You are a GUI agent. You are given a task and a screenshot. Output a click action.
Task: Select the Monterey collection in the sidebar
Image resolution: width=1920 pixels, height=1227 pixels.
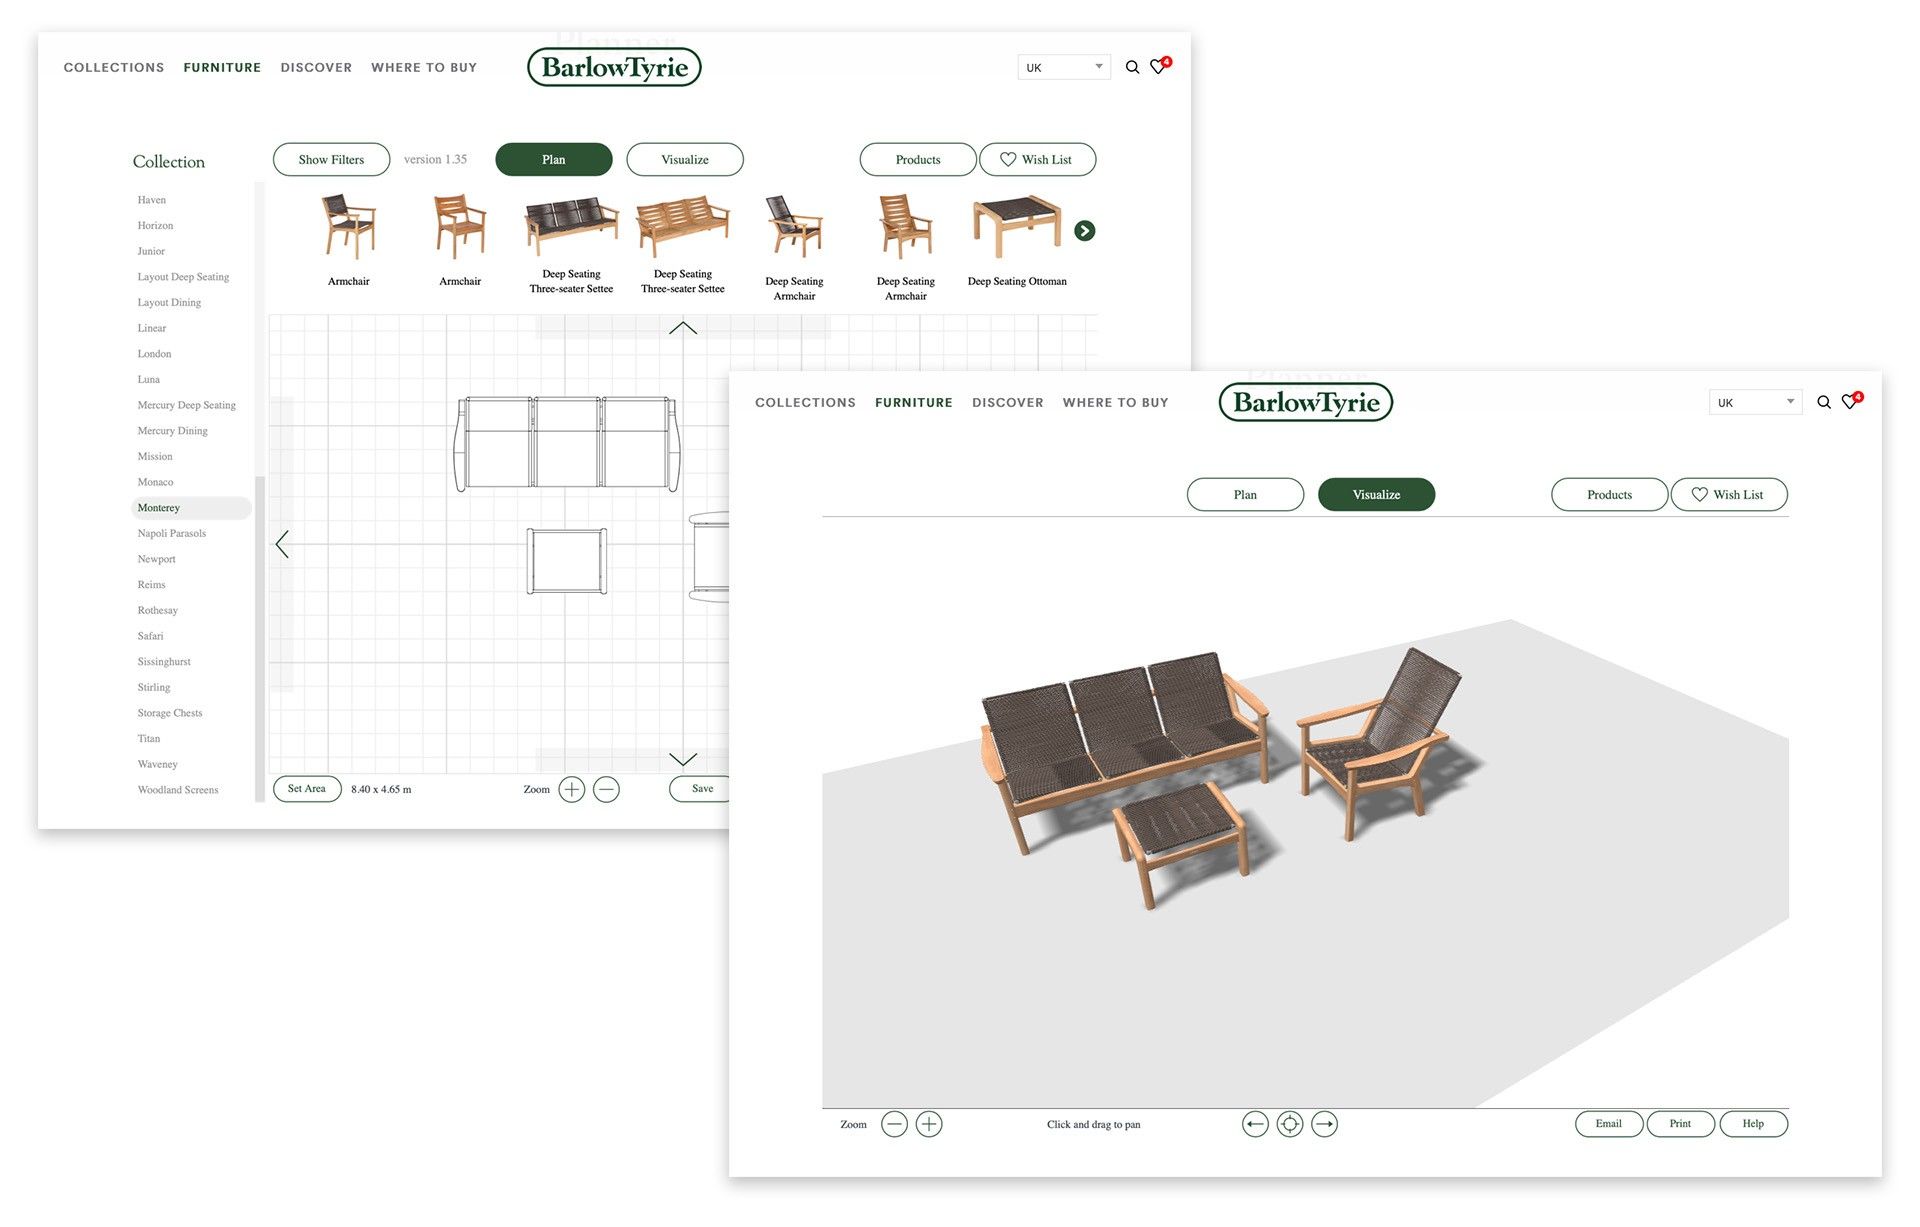click(158, 508)
